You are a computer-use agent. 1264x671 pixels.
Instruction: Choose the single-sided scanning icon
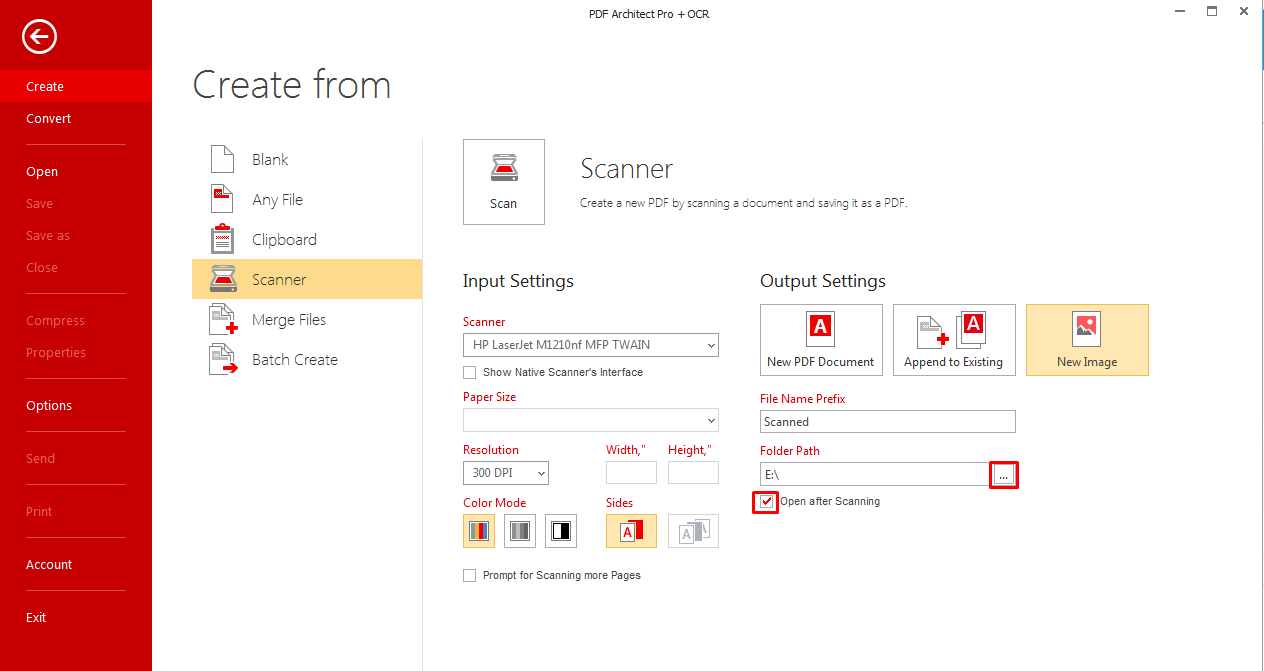pos(631,531)
